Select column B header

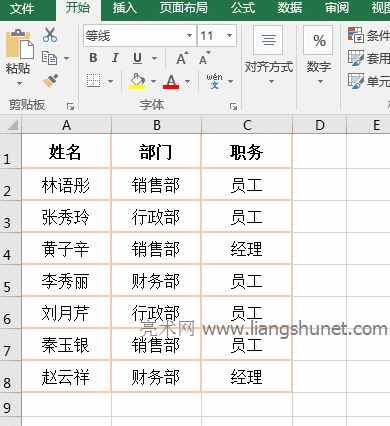click(157, 125)
